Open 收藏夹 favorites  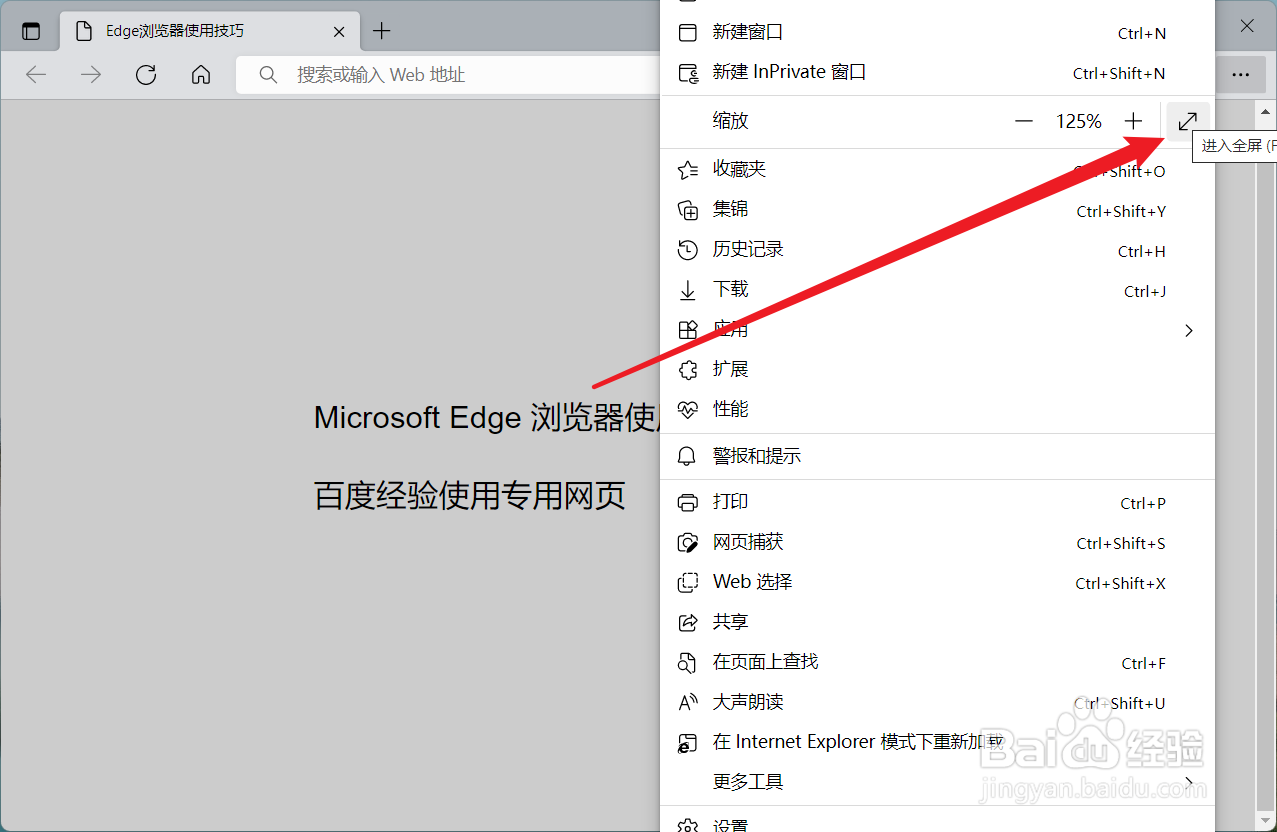(938, 170)
